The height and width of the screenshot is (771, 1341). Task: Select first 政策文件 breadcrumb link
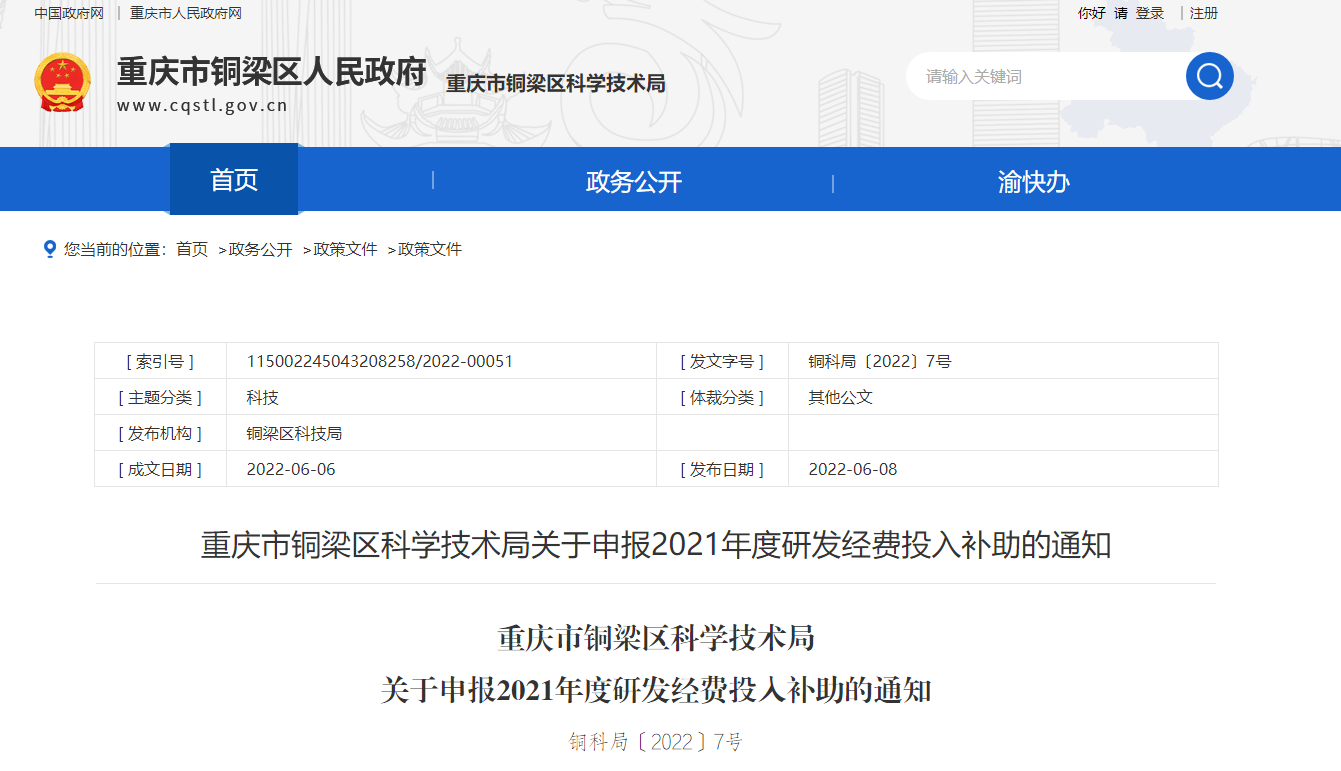pos(345,249)
